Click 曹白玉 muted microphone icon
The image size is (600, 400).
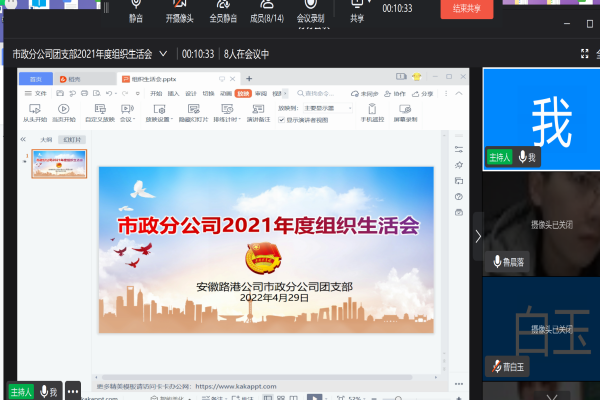click(497, 367)
